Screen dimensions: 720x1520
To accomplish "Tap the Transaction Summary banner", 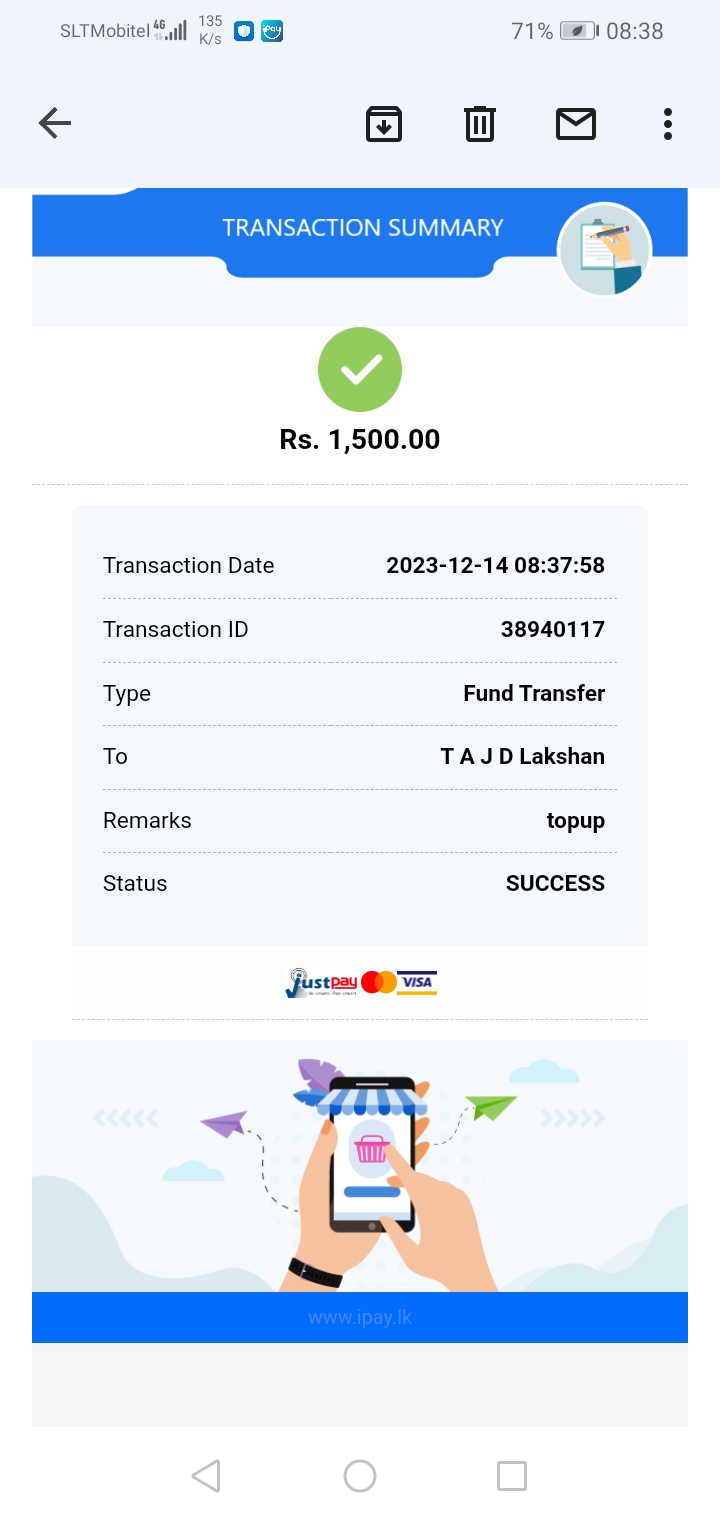I will pyautogui.click(x=362, y=228).
